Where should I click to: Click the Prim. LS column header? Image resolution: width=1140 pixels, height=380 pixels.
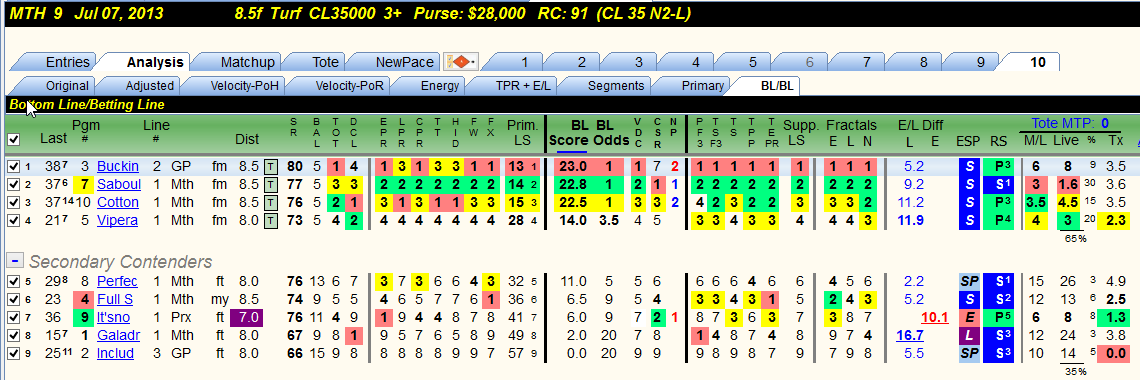tap(521, 132)
